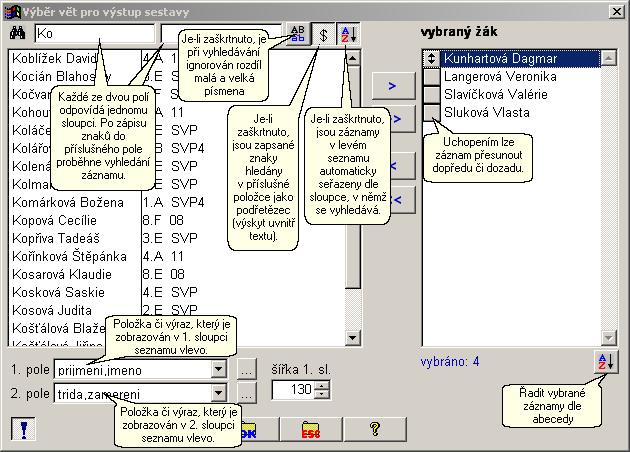Viewport: 630px width, 452px height.
Task: Select Slavíčková Valérie in the selected list
Action: pos(521,94)
